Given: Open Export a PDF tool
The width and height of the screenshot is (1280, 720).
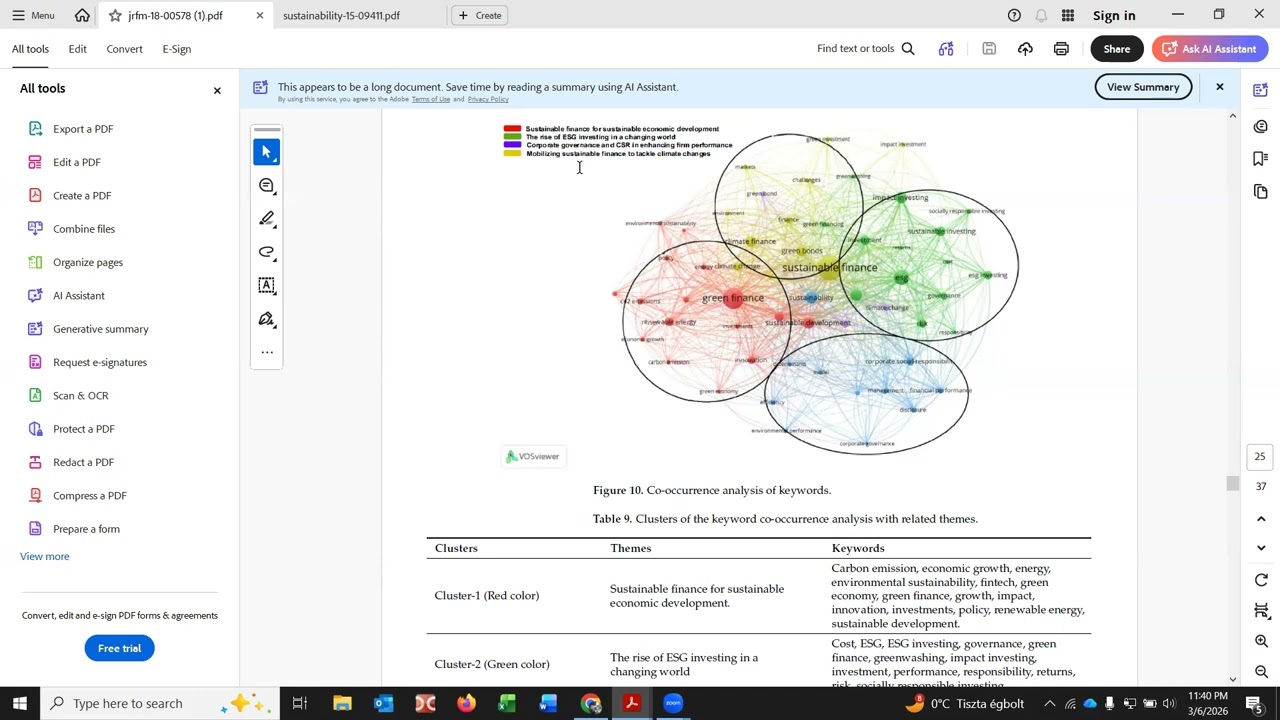Looking at the screenshot, I should tap(83, 129).
